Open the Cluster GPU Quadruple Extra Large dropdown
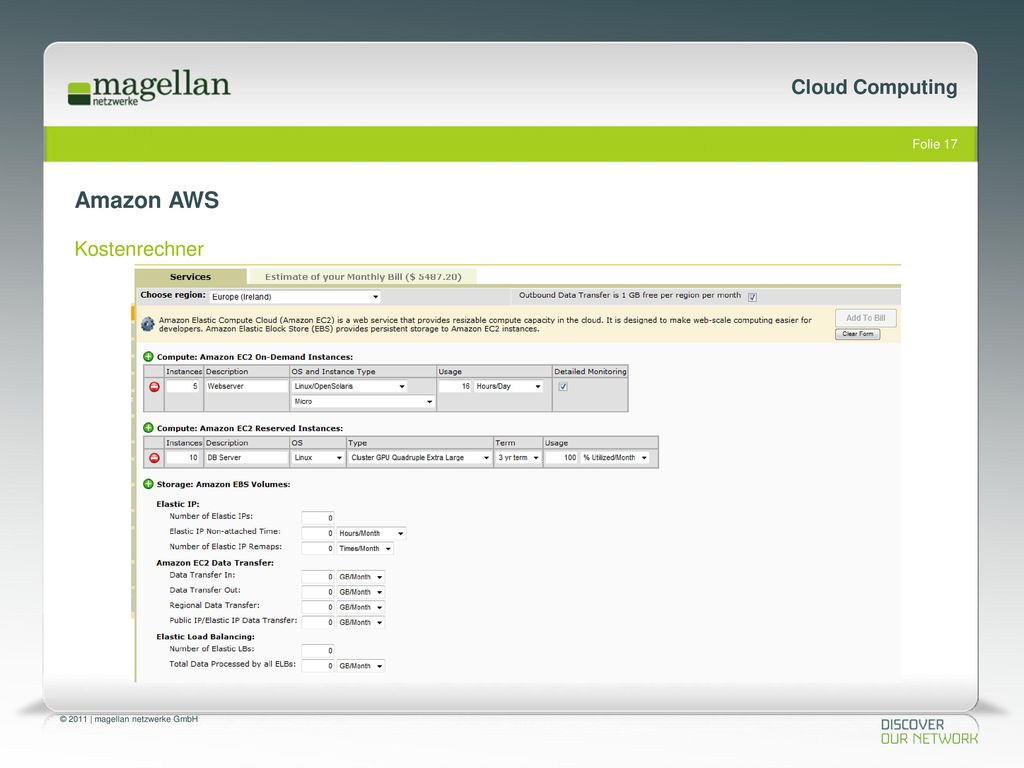Image resolution: width=1024 pixels, height=768 pixels. point(420,458)
